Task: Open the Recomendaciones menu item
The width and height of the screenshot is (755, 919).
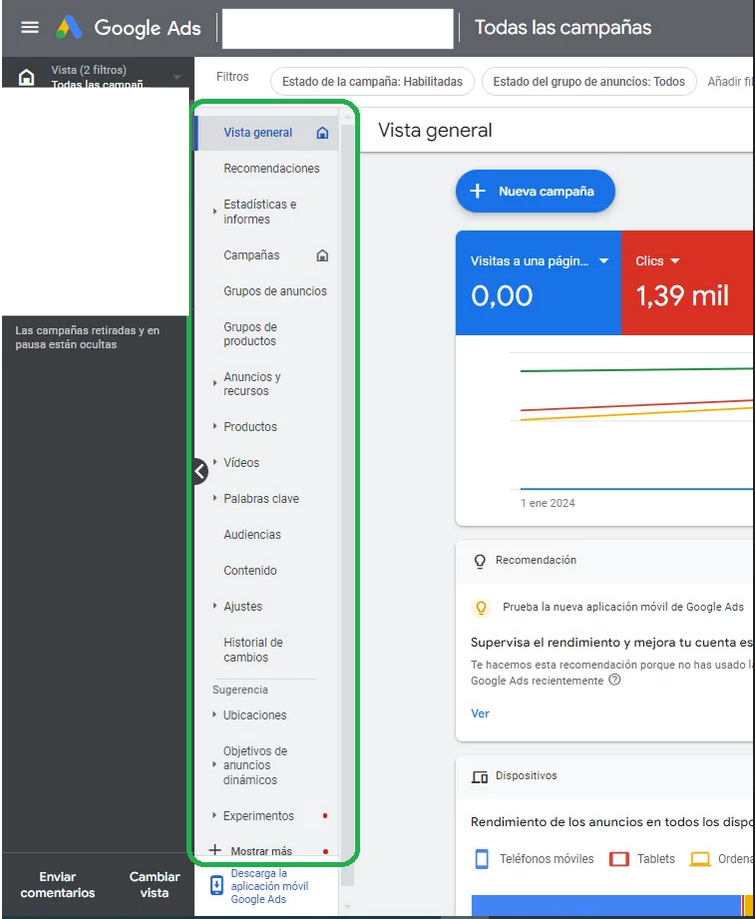Action: coord(271,169)
